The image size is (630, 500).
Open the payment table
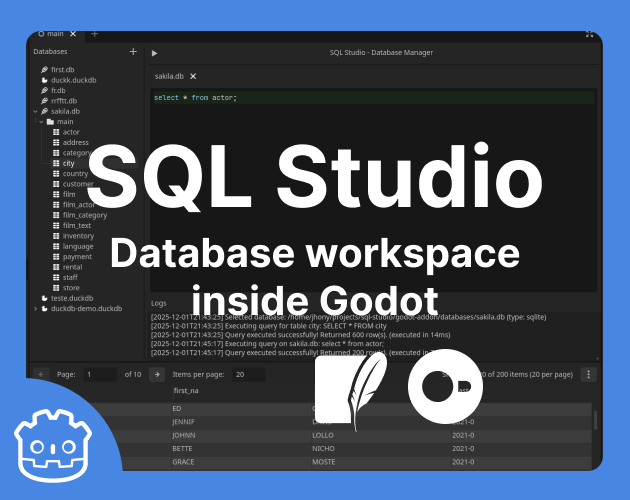point(77,257)
